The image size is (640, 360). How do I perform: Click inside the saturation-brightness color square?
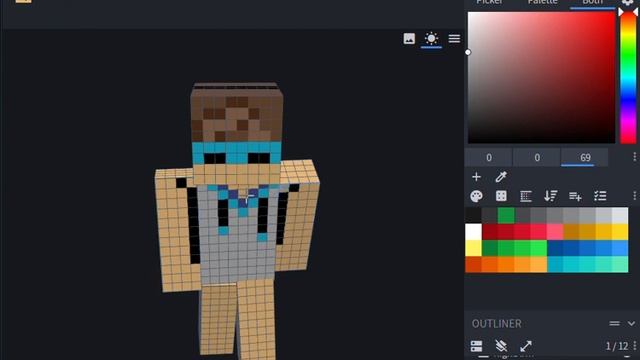pos(541,78)
